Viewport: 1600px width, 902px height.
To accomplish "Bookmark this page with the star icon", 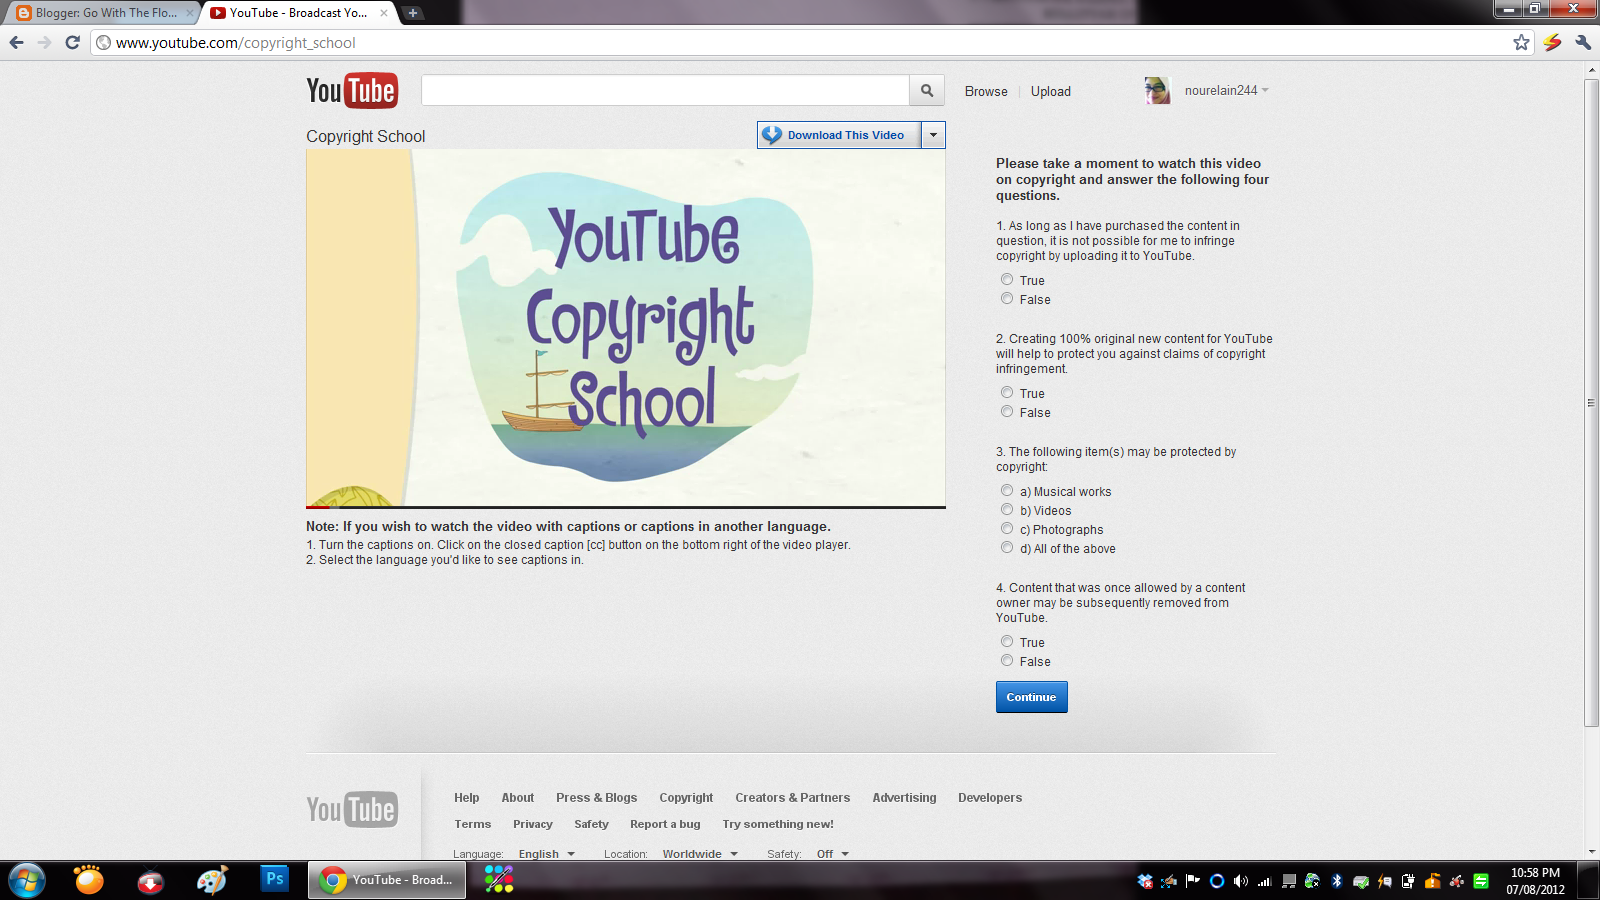I will pos(1521,42).
